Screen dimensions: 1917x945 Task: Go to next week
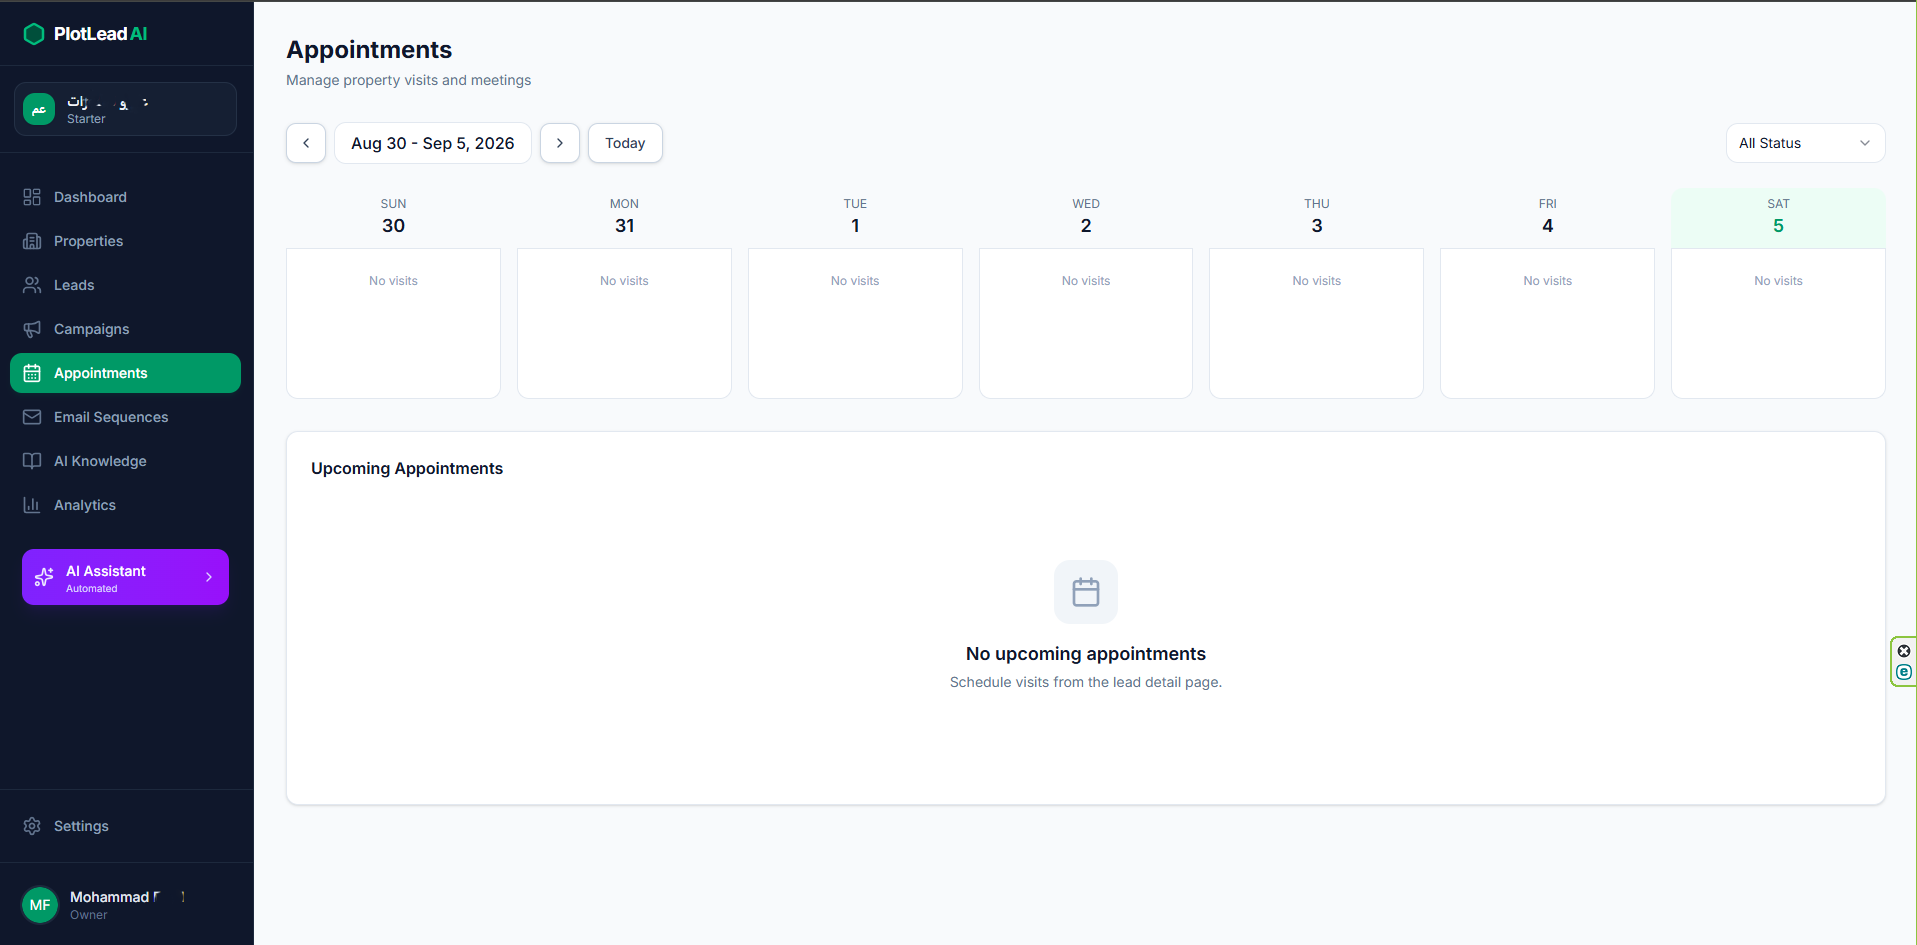[x=560, y=143]
